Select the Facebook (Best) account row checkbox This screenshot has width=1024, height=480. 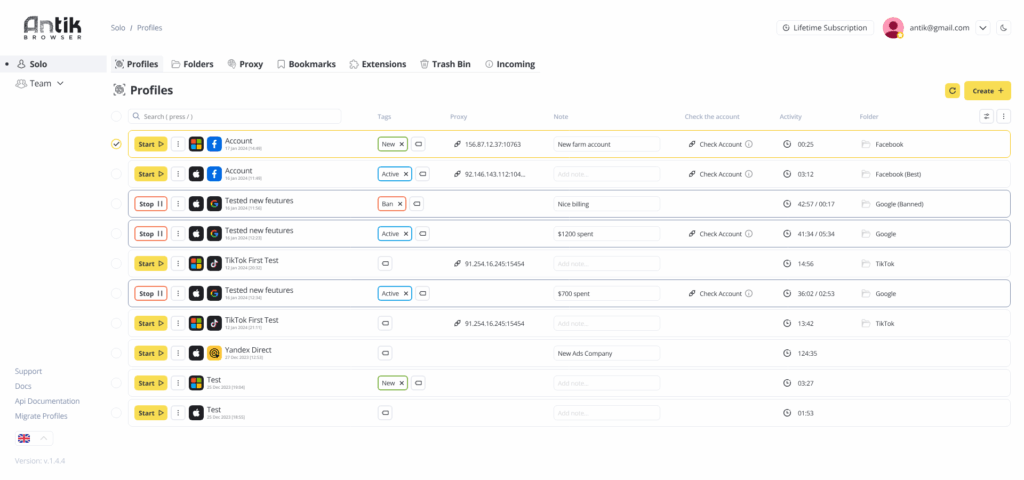[x=116, y=174]
